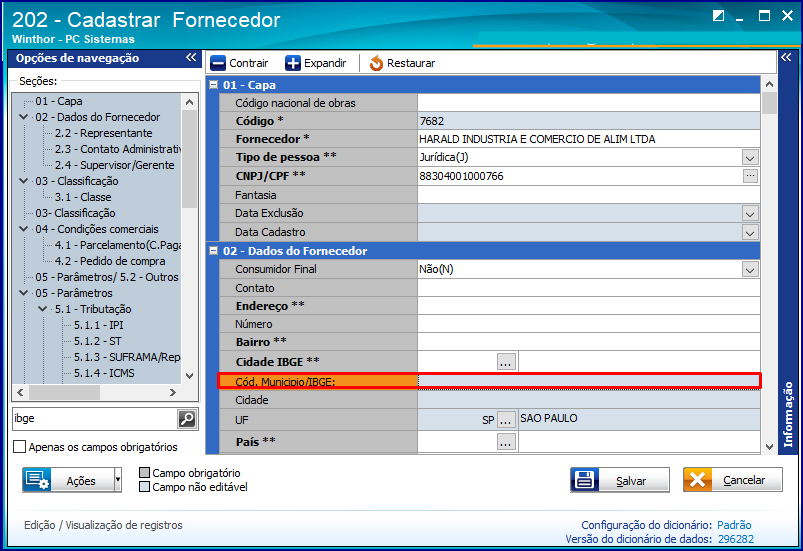
Task: Click the Bairro input field
Action: tap(588, 342)
